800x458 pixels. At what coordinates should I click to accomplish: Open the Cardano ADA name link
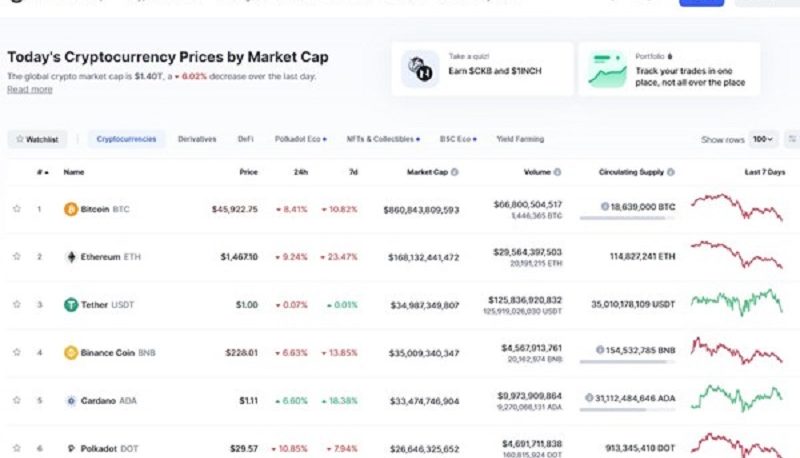[109, 400]
